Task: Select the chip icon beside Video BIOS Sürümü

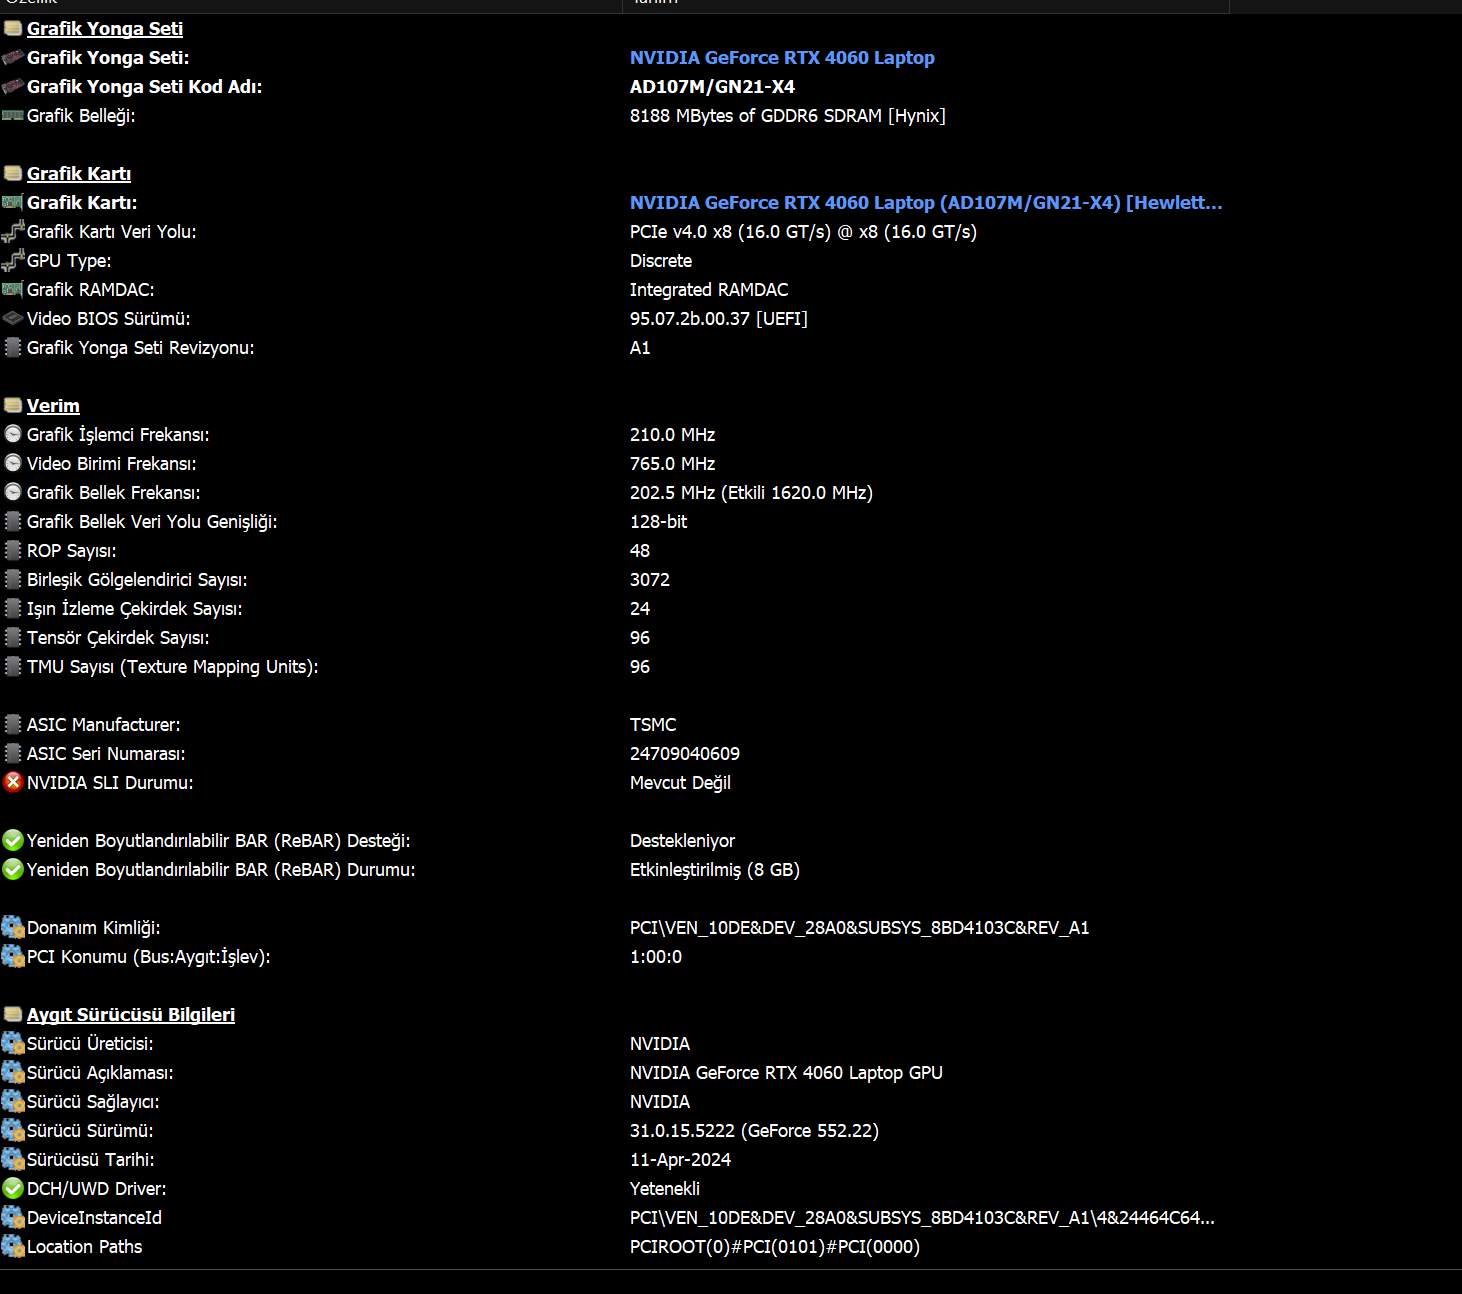Action: click(13, 319)
